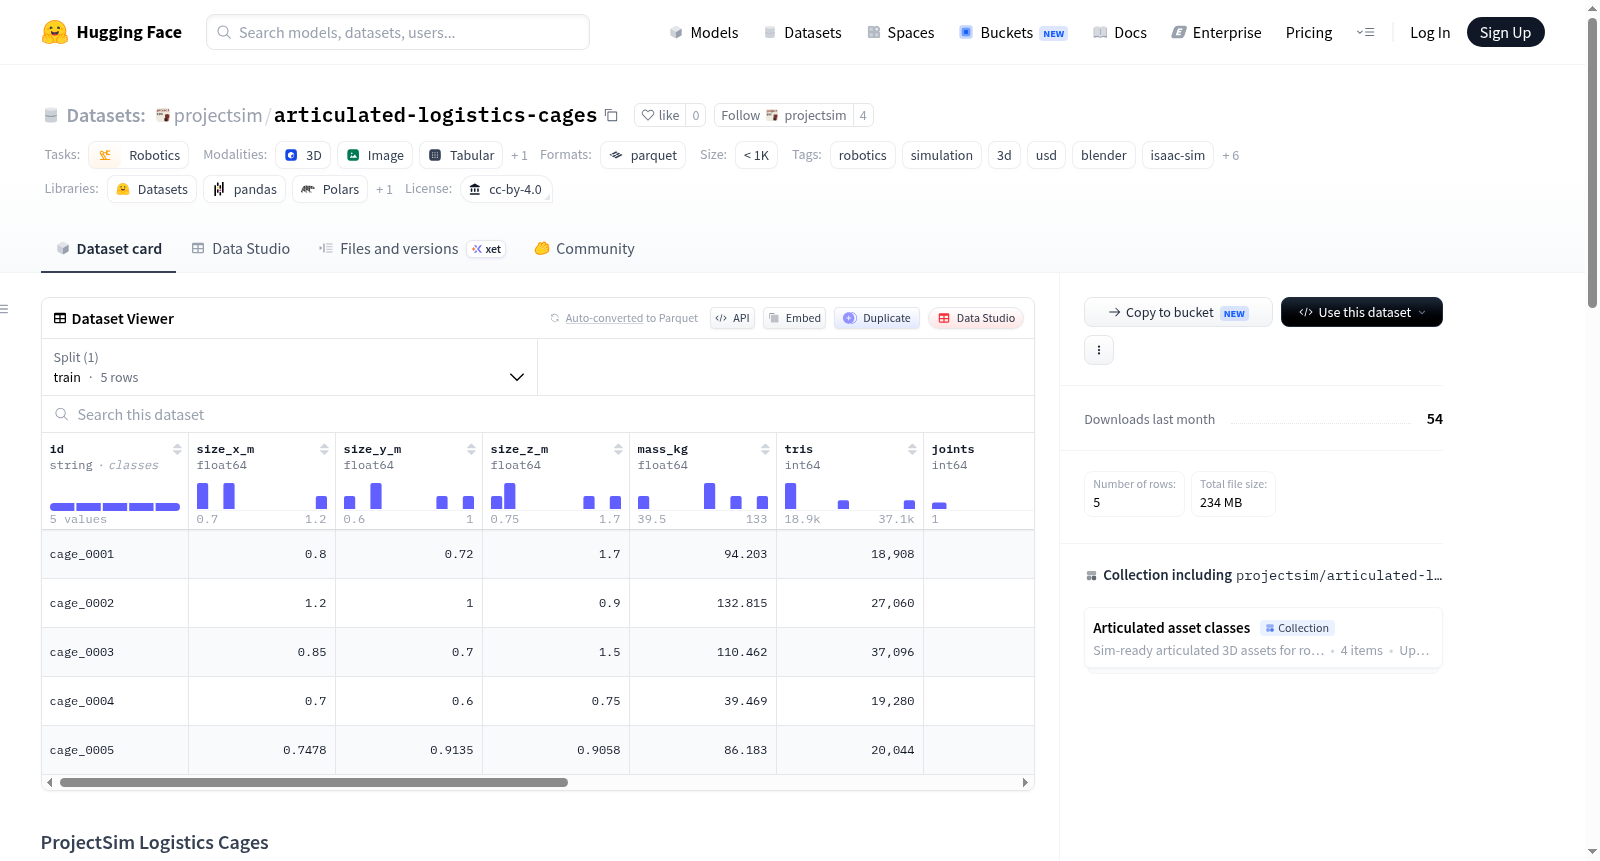Switch to the Dataset card tab
1600x861 pixels.
click(x=109, y=249)
